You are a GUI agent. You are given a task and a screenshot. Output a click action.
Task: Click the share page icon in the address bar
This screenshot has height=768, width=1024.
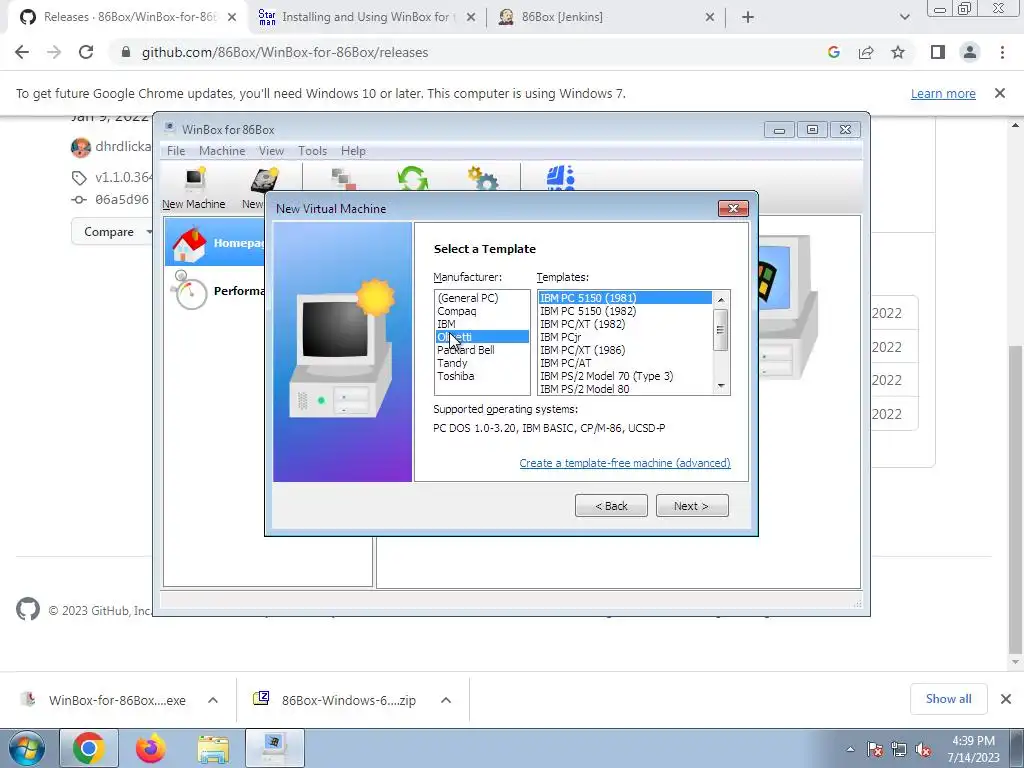click(x=866, y=52)
